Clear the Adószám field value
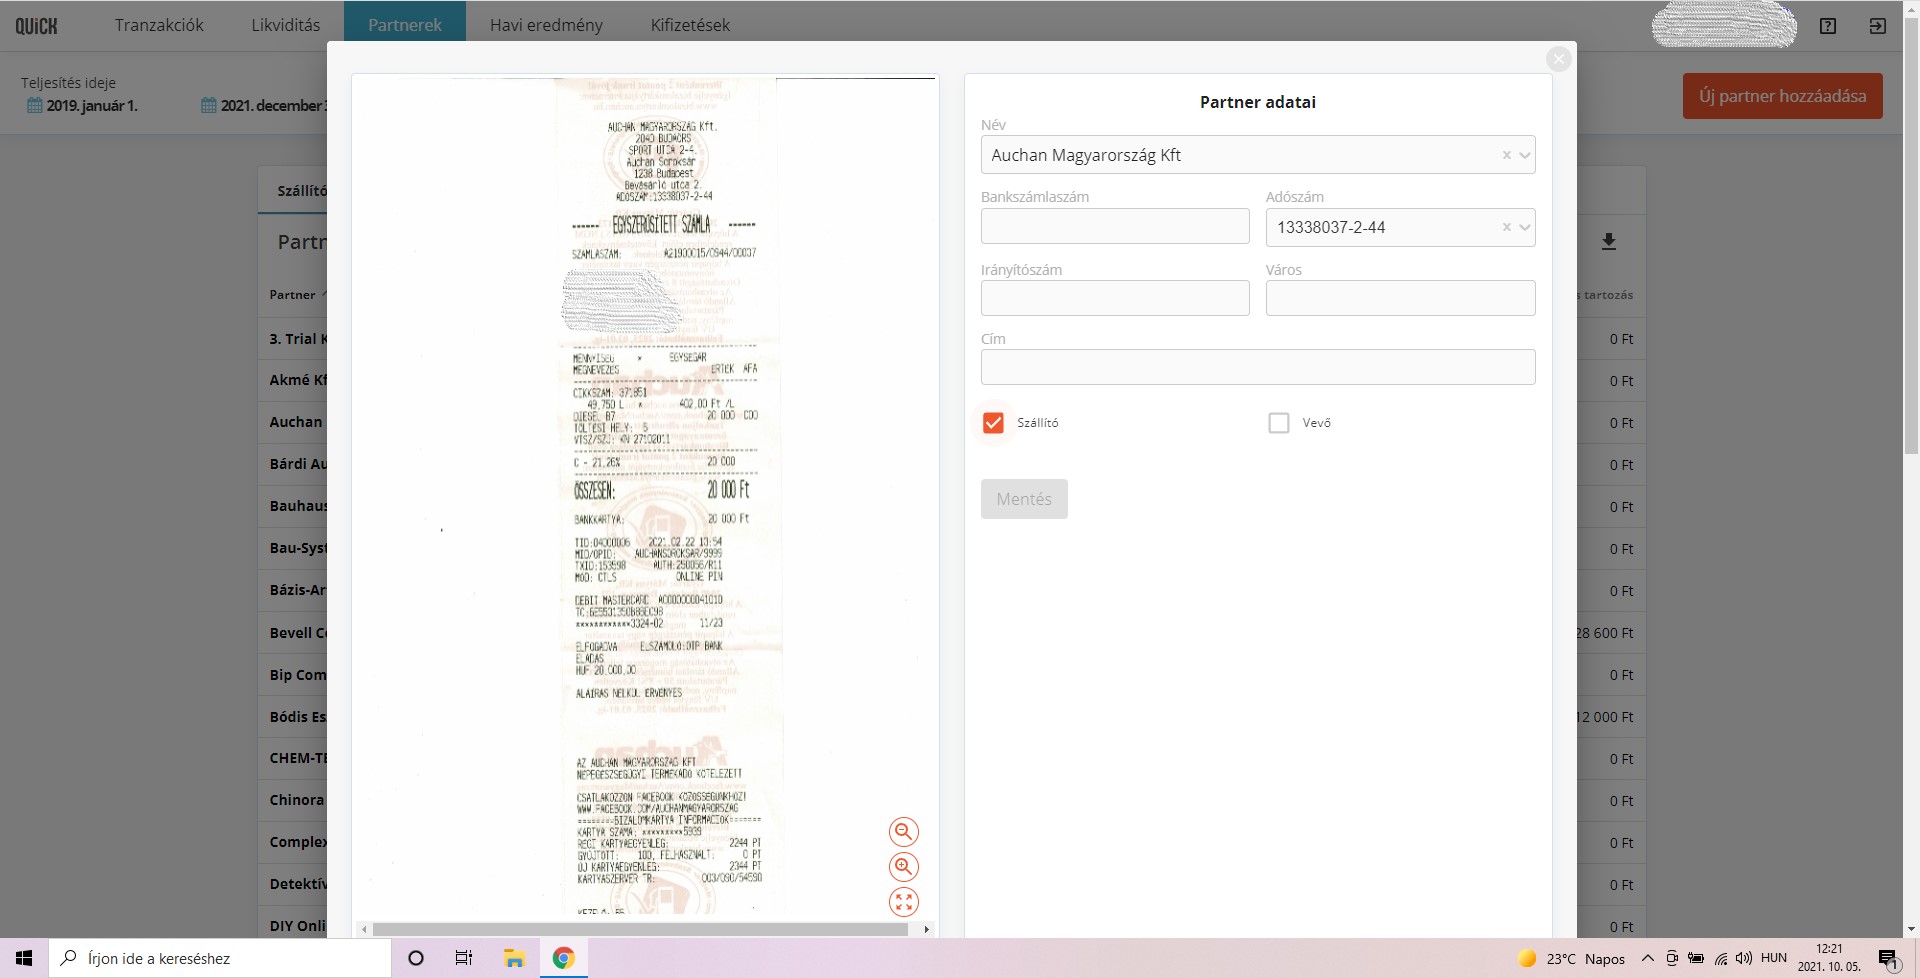The image size is (1920, 978). 1506,227
